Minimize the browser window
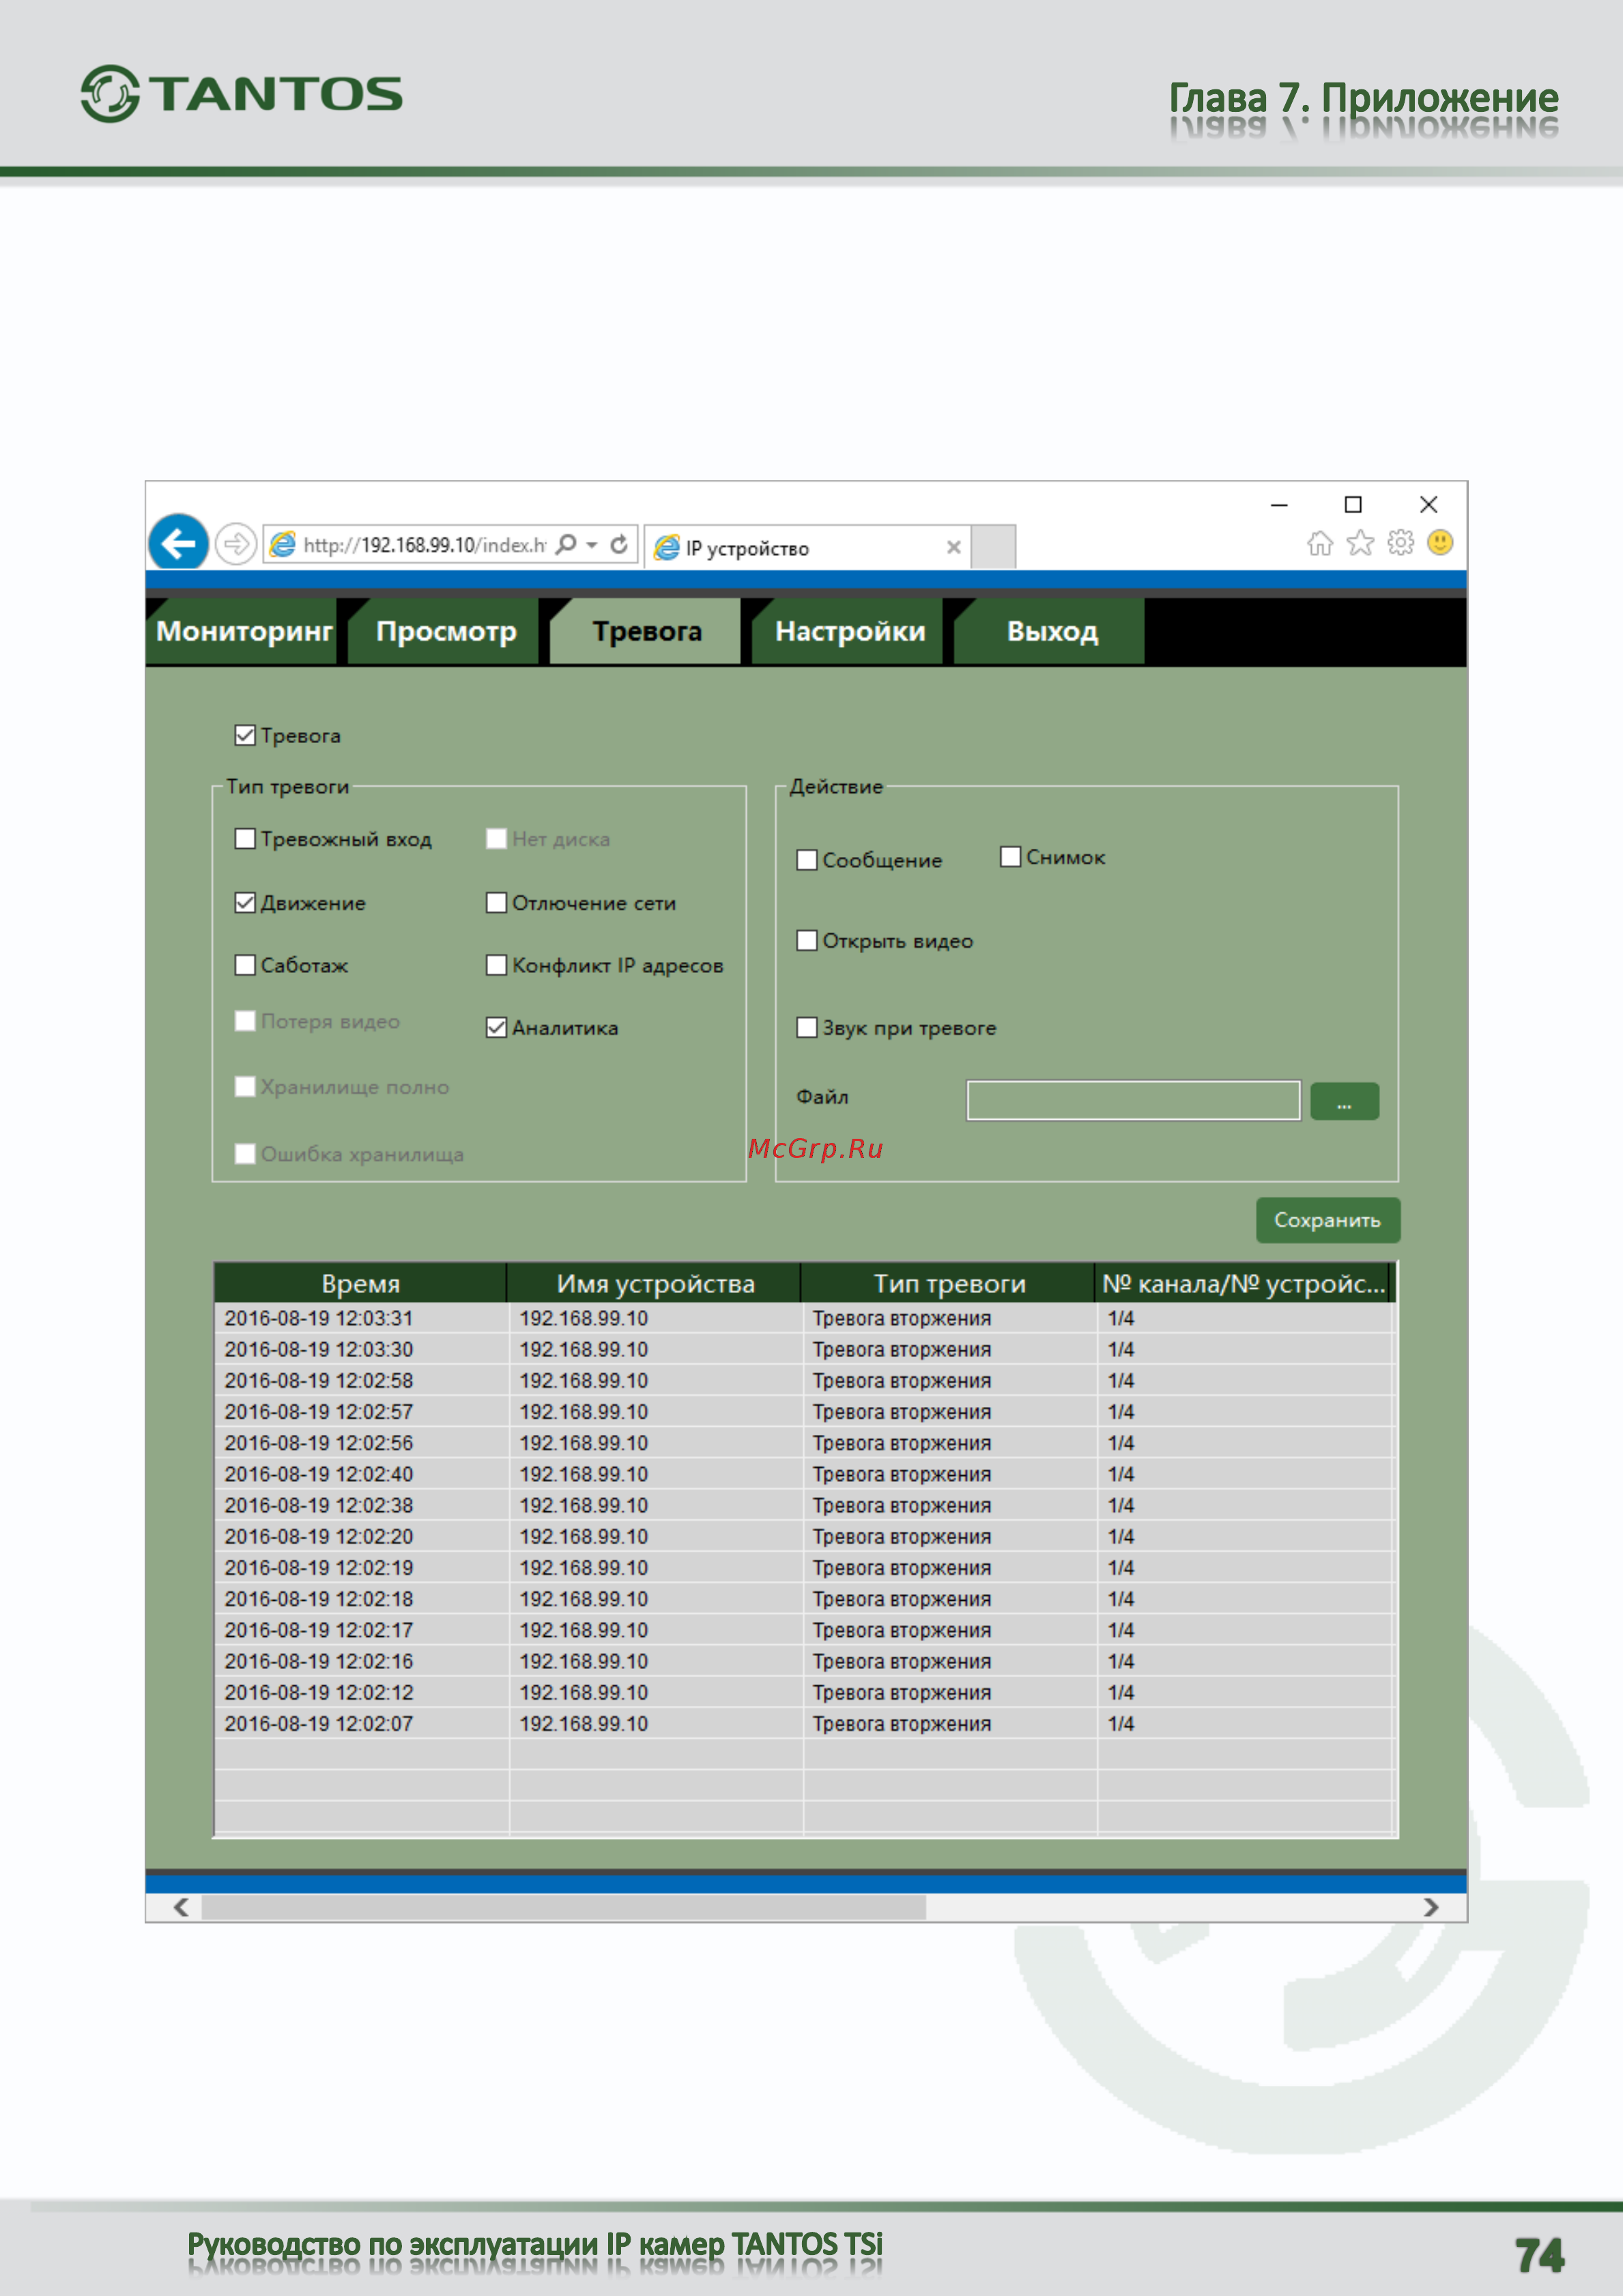Image resolution: width=1623 pixels, height=2296 pixels. click(1278, 505)
